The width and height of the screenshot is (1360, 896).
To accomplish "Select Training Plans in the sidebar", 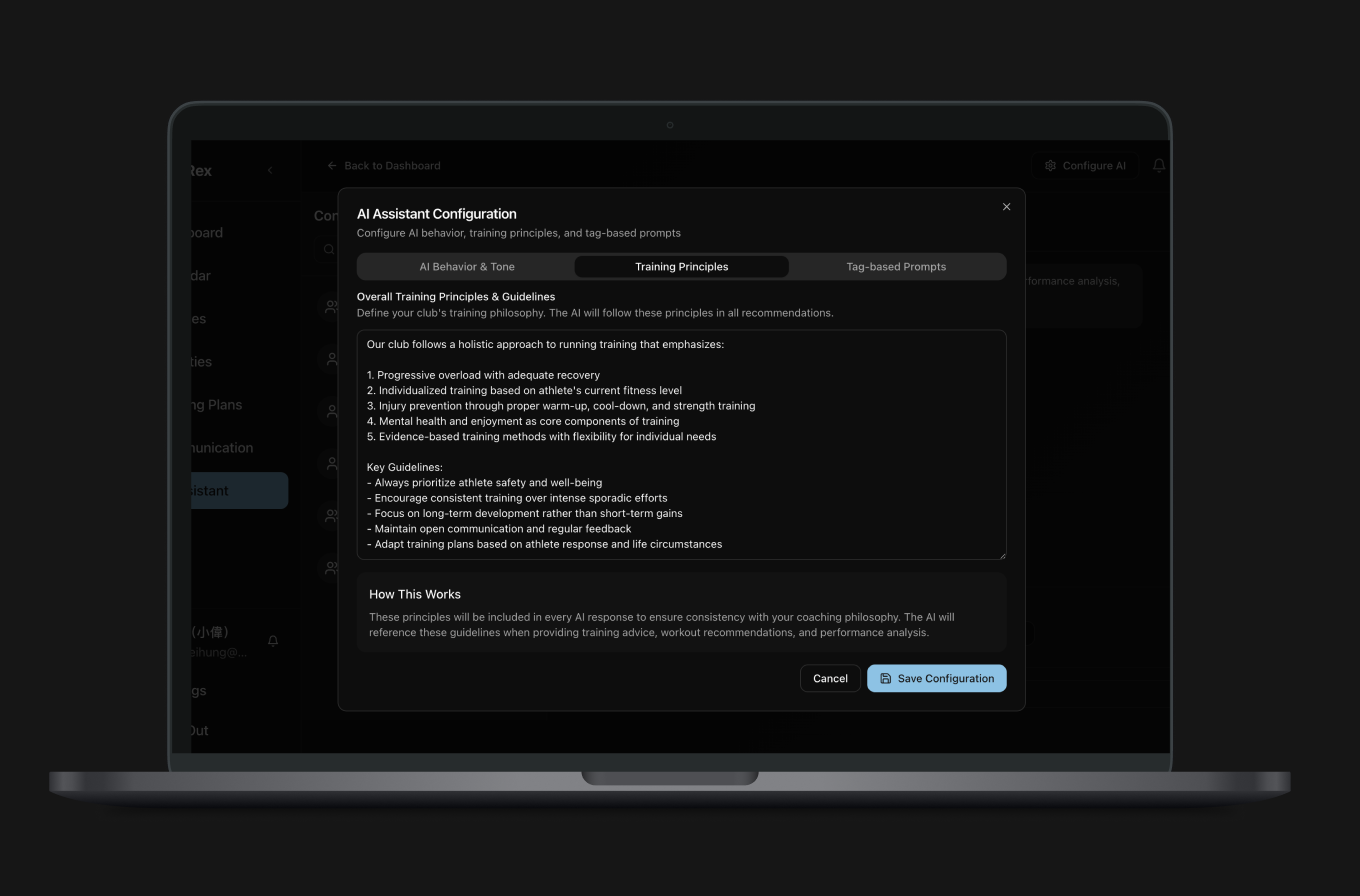I will pyautogui.click(x=215, y=405).
